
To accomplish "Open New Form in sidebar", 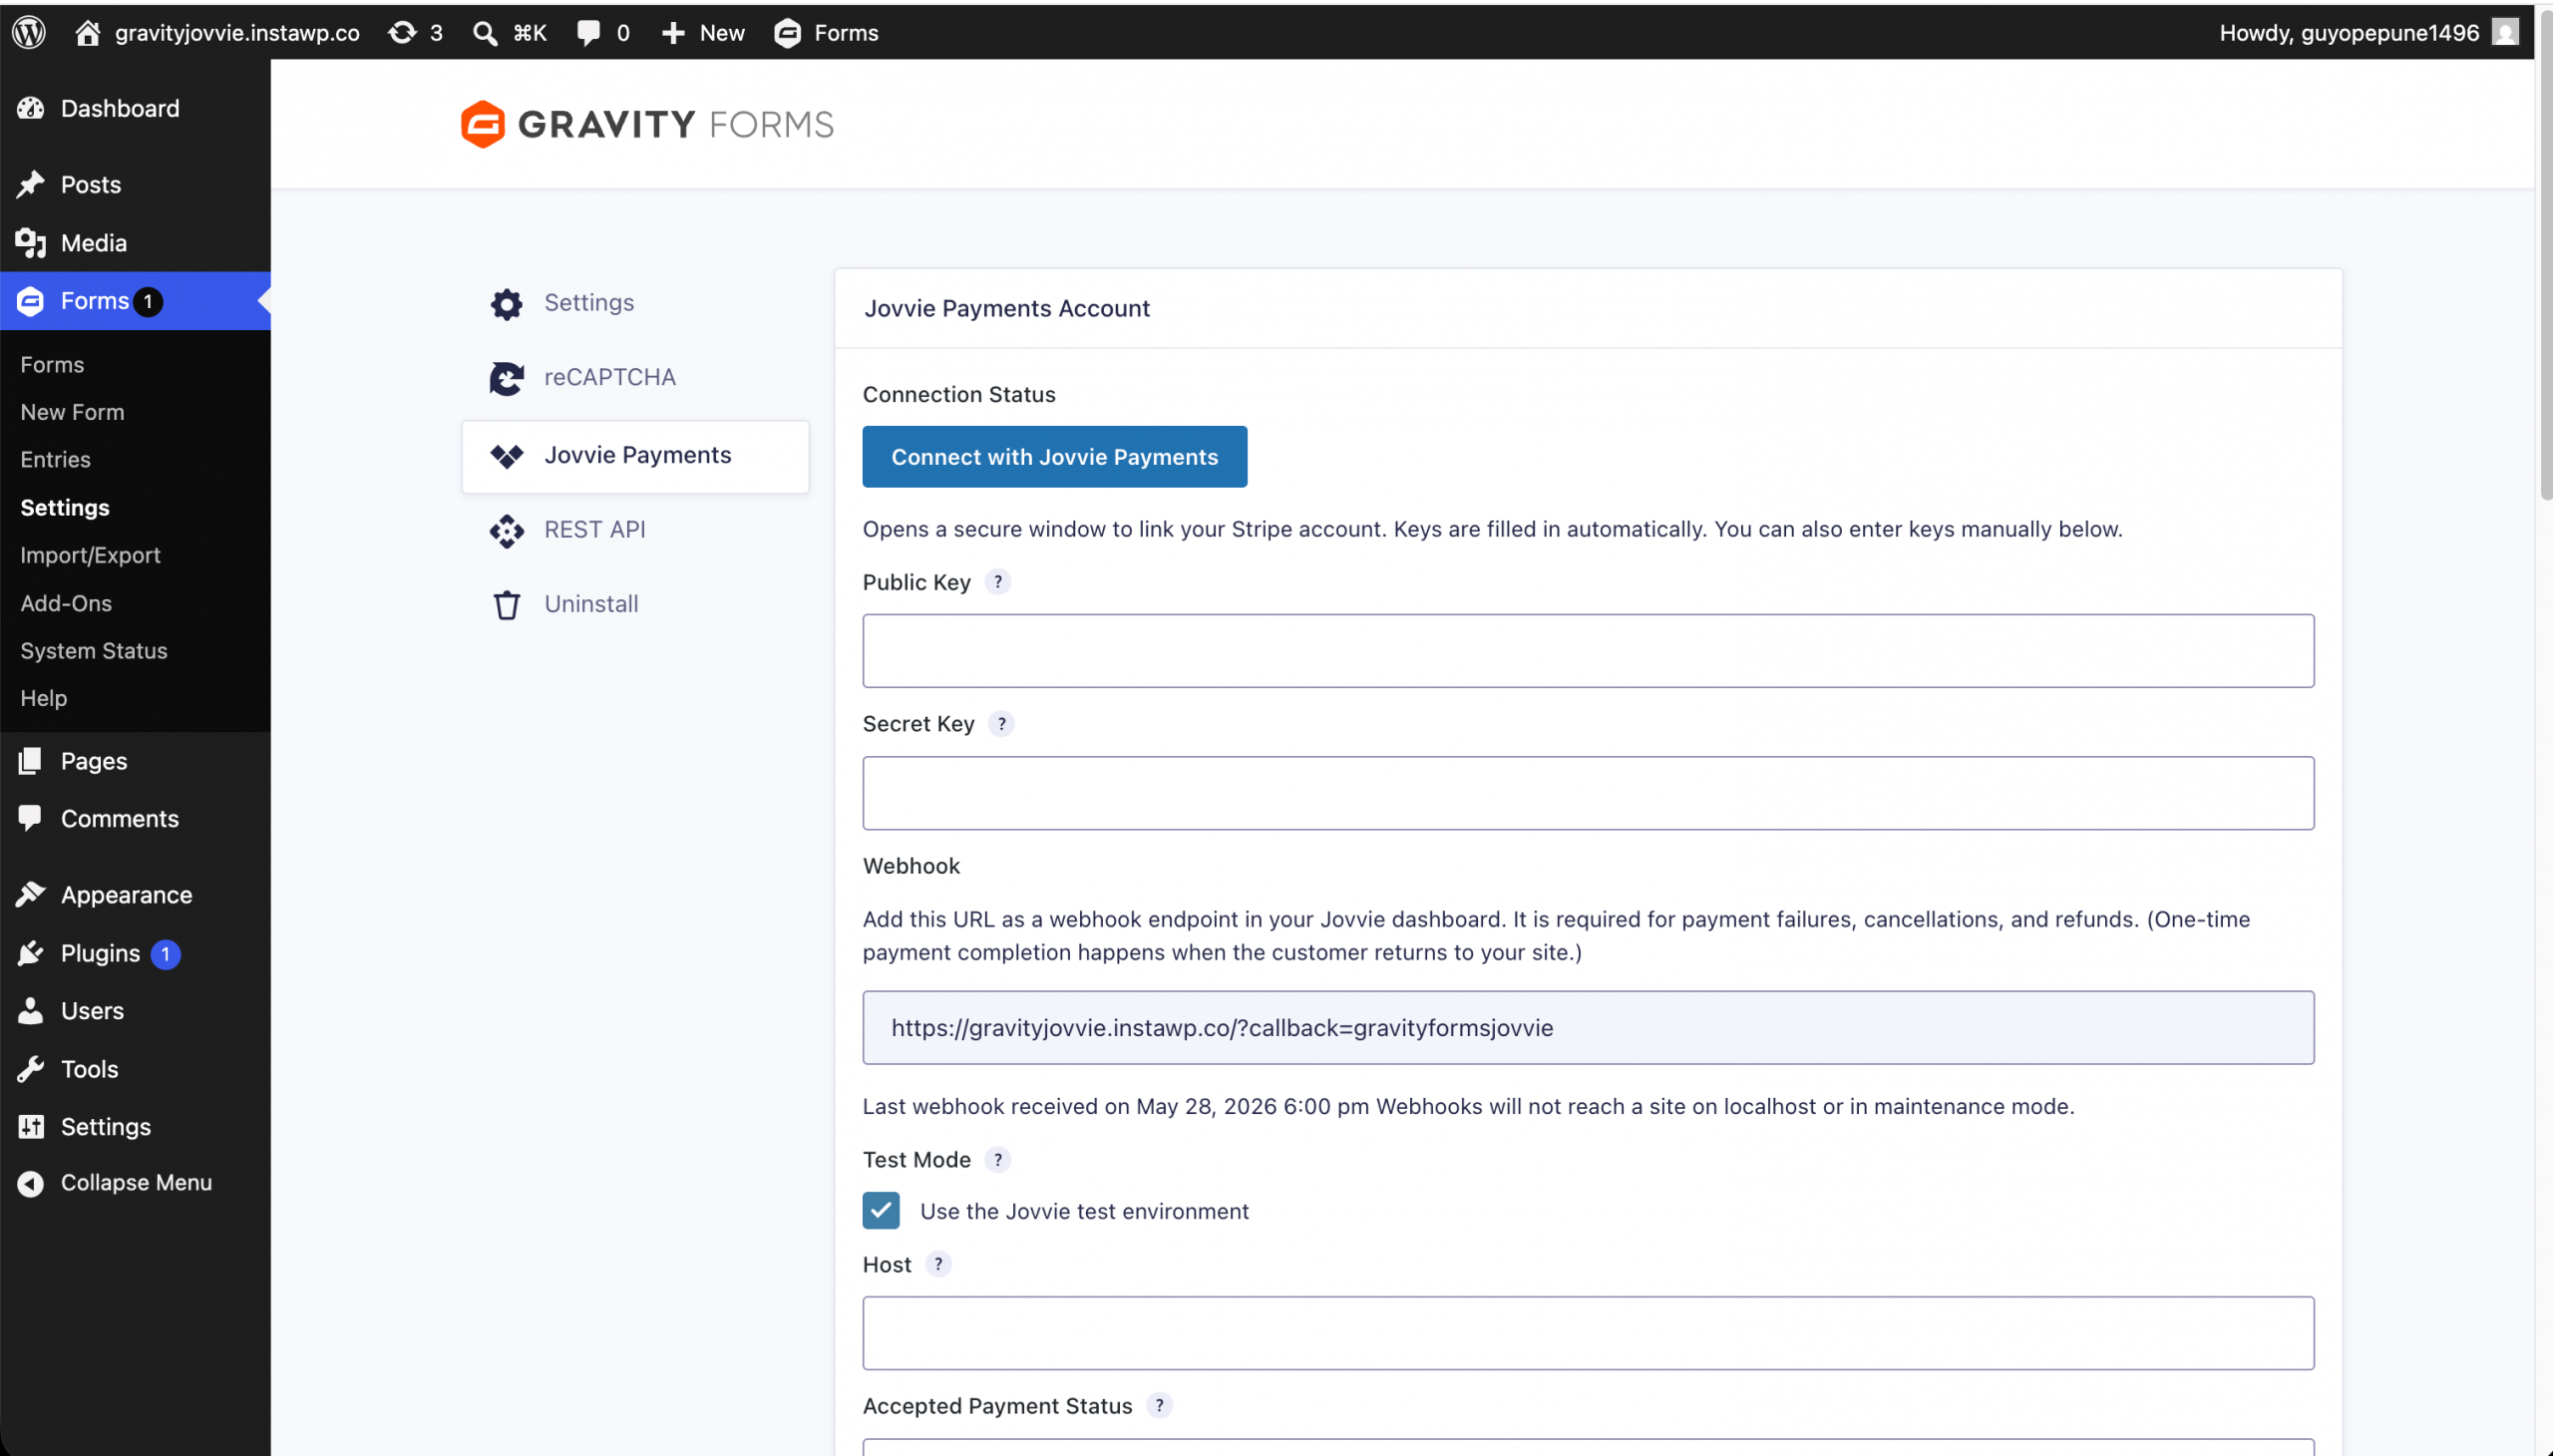I will (x=72, y=412).
